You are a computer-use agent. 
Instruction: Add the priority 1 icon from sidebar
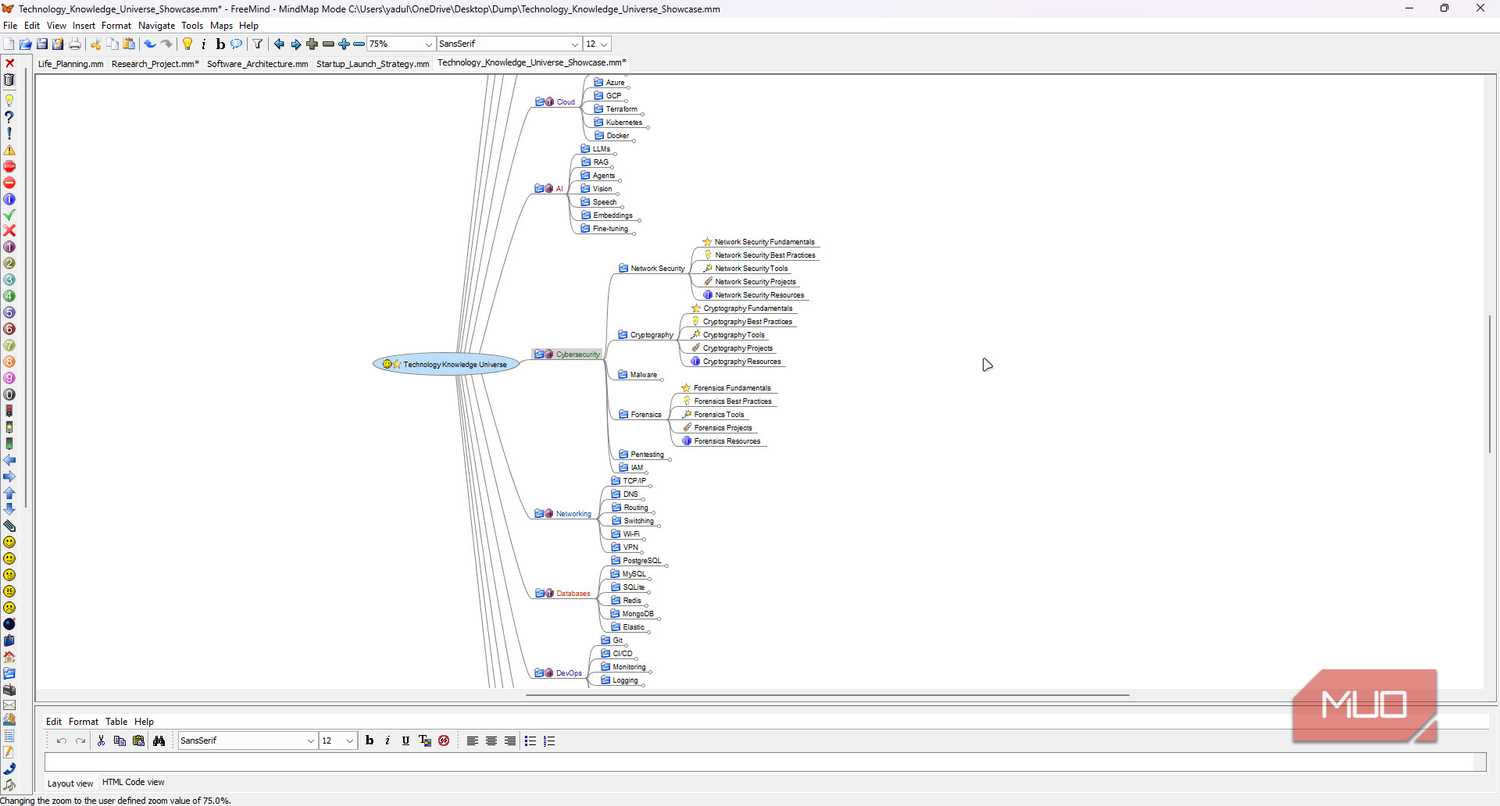[x=10, y=247]
